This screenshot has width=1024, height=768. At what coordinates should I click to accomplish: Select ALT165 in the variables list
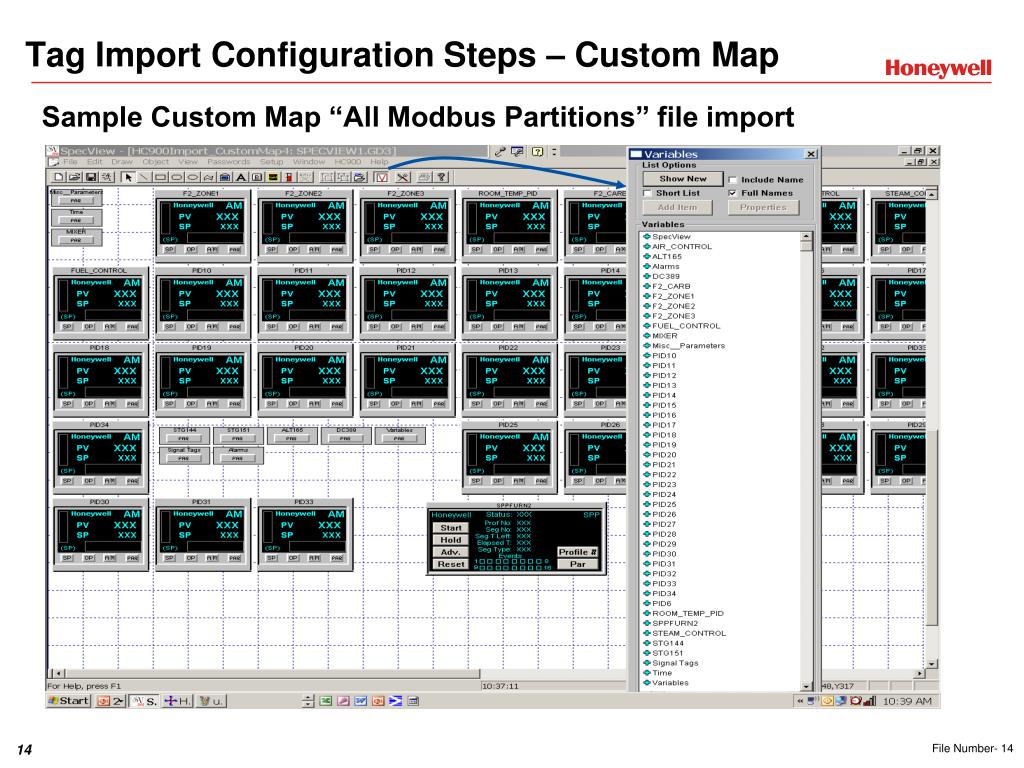(666, 256)
